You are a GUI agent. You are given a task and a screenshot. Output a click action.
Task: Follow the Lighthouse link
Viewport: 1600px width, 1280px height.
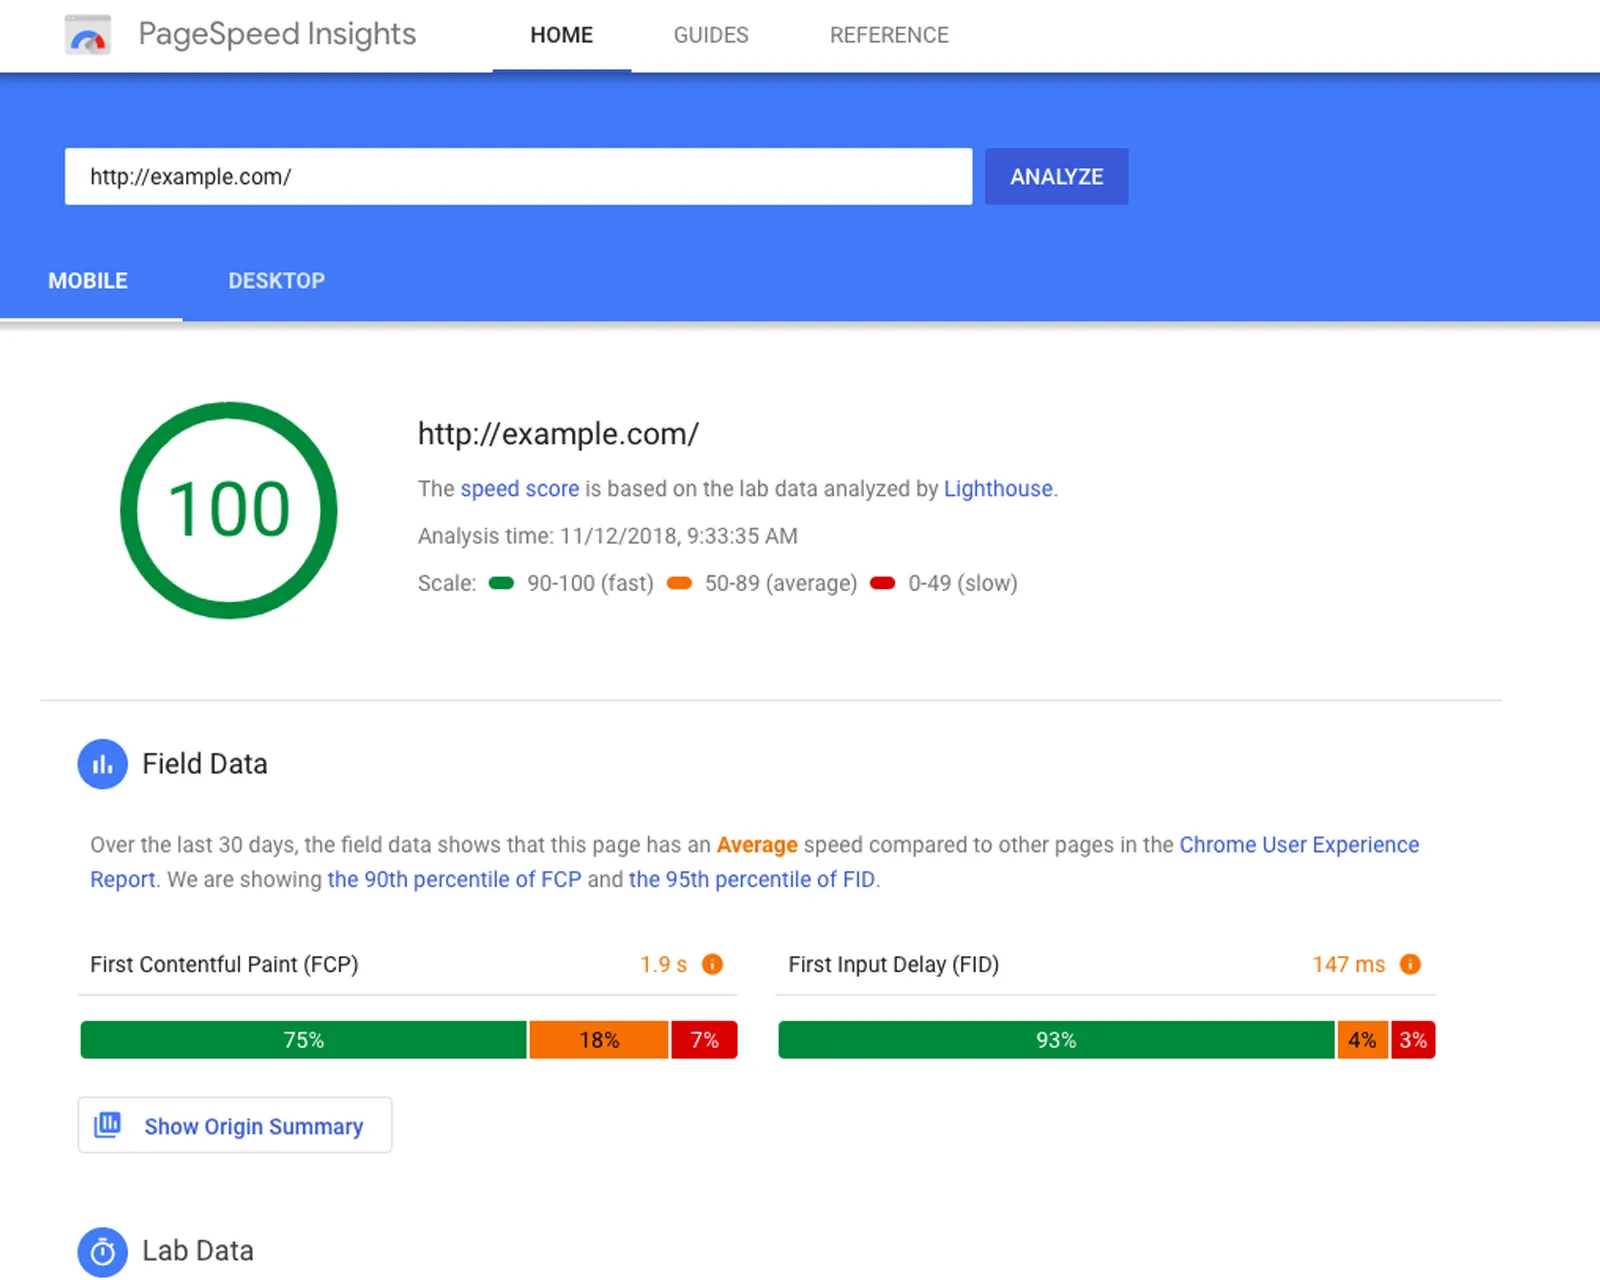997,489
